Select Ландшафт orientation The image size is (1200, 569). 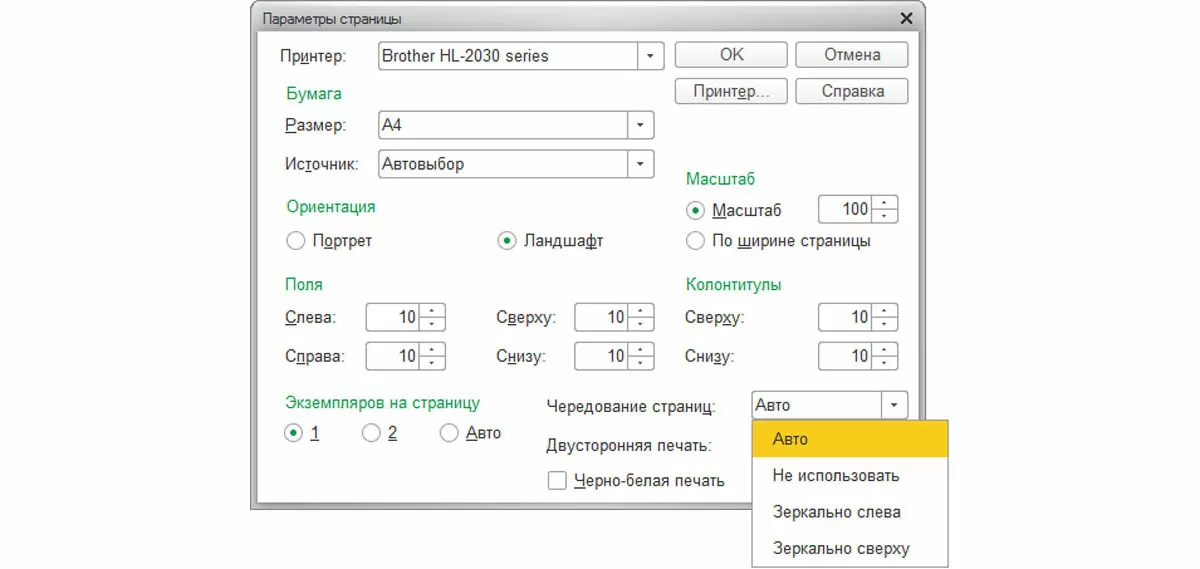point(506,241)
